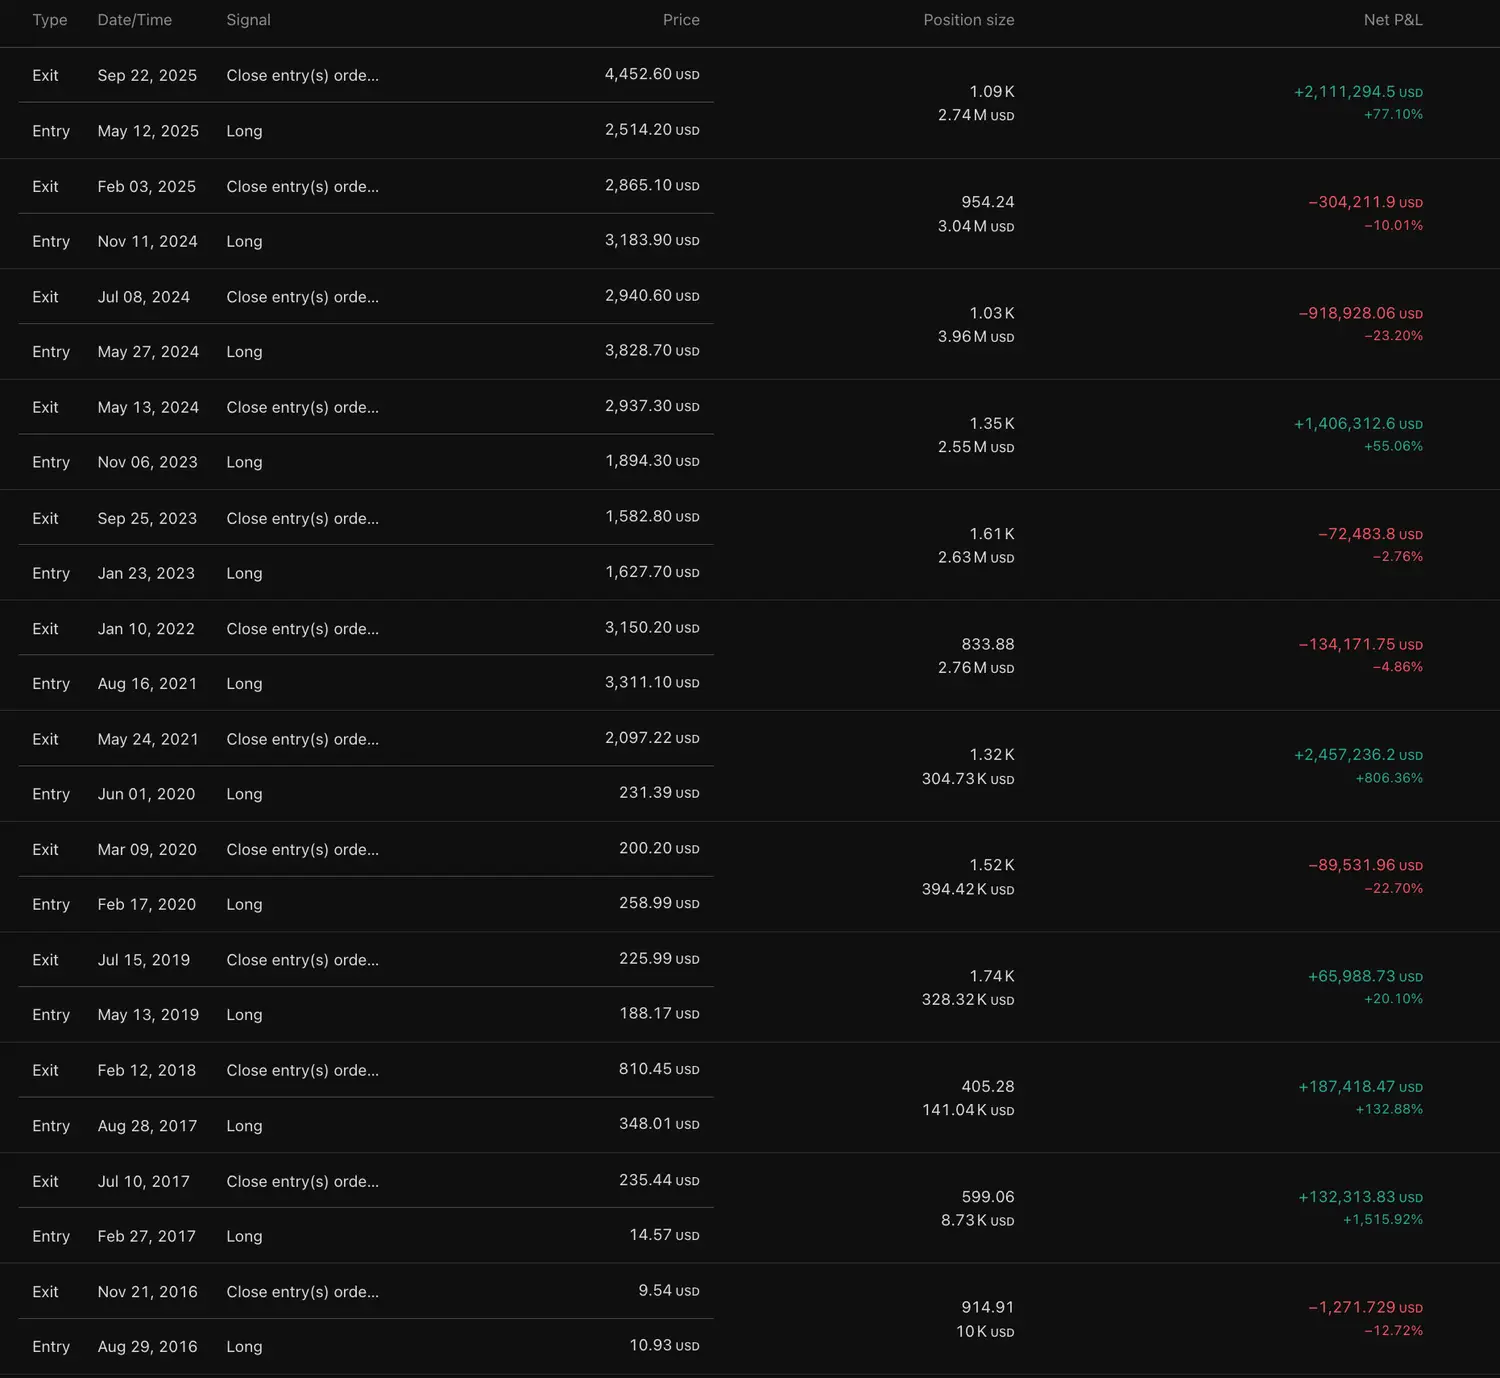
Task: Click the Signal column header
Action: click(248, 20)
